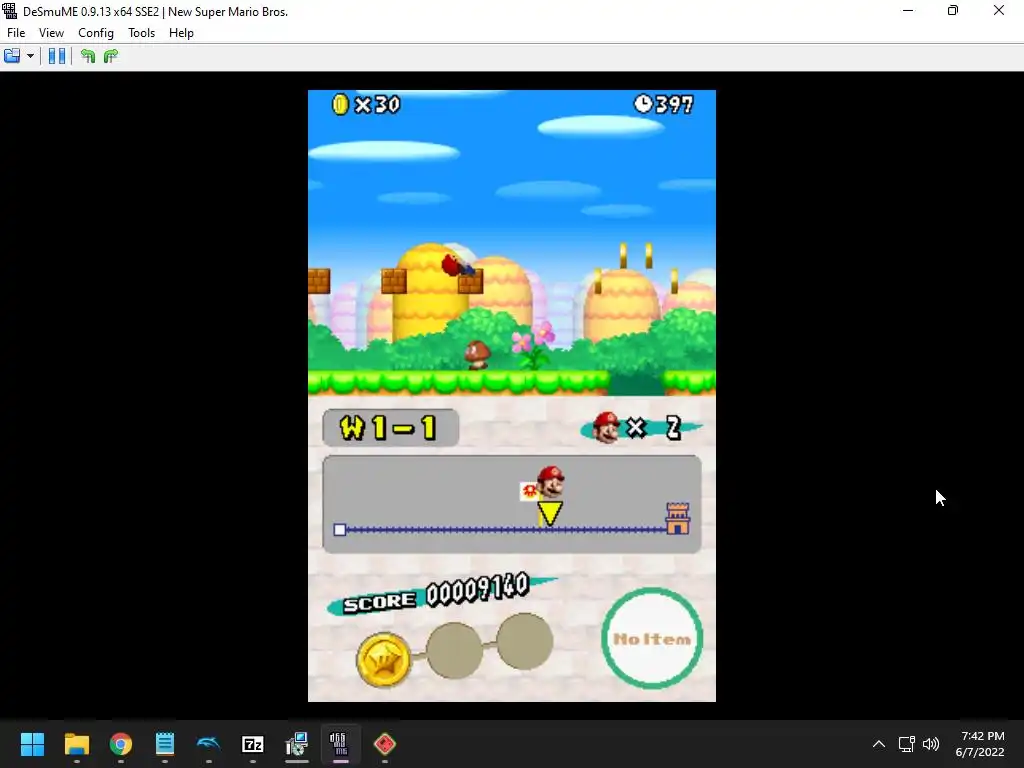Open the volume tray icon
This screenshot has width=1024, height=768.
tap(931, 744)
